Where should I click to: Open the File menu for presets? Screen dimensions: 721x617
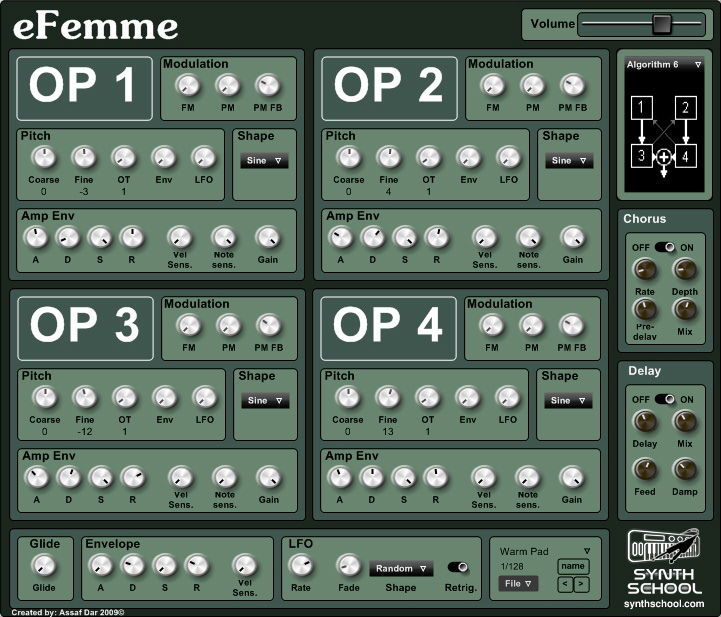519,583
